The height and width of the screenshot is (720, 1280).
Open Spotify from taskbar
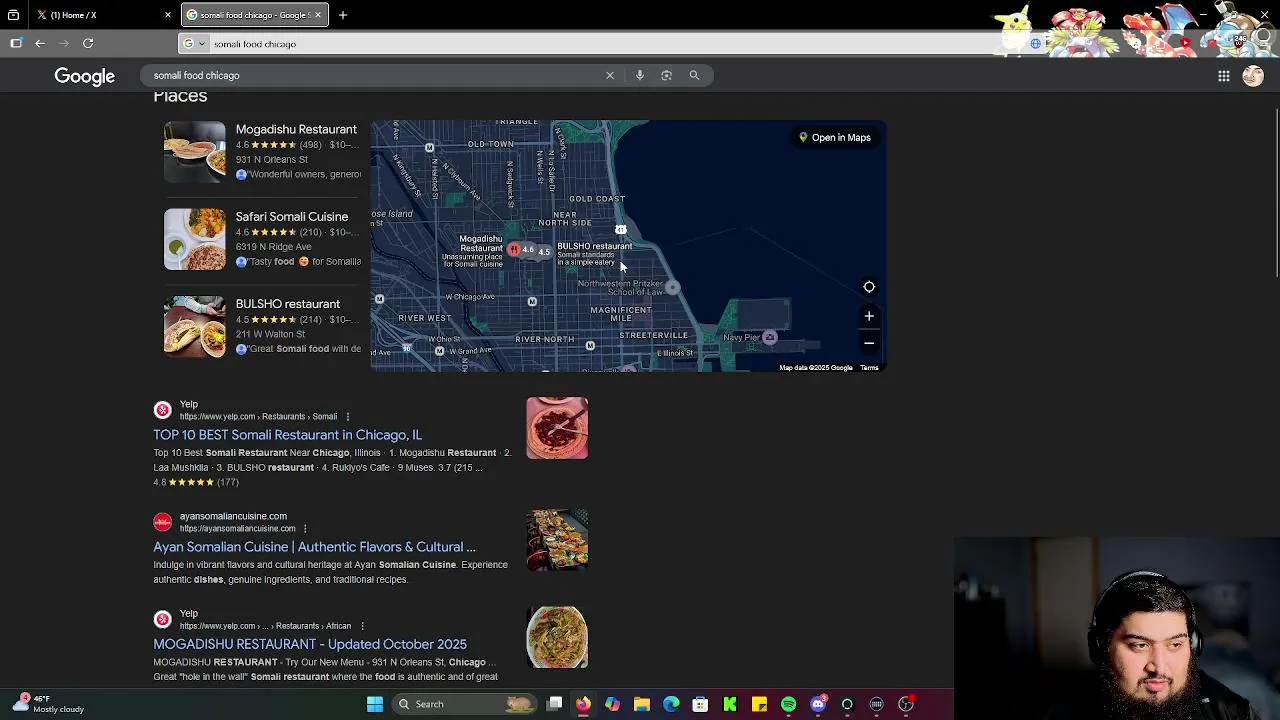click(x=788, y=704)
